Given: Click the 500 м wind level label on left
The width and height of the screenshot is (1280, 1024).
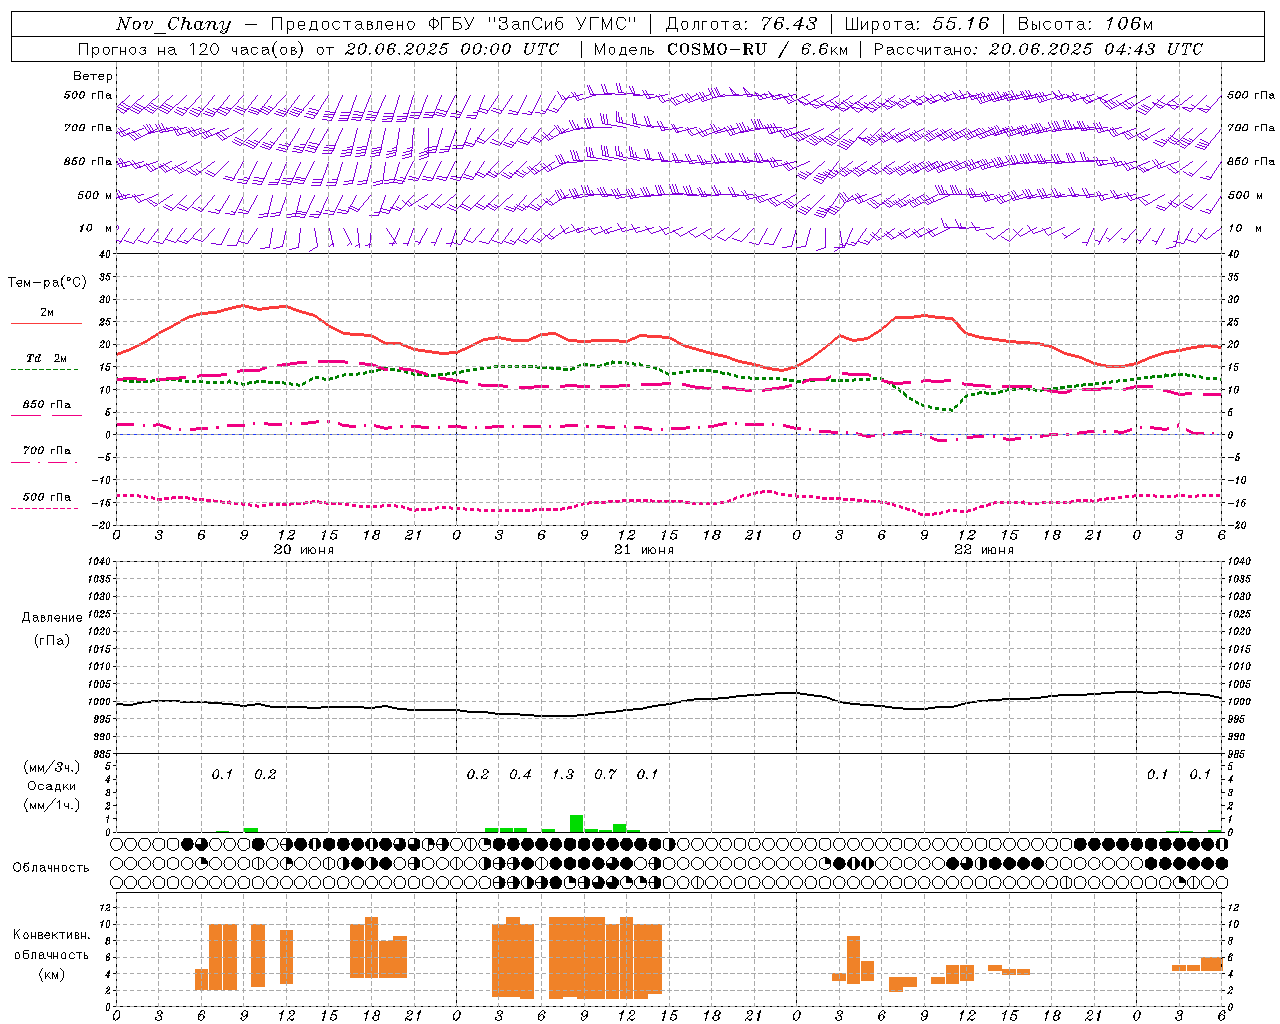Looking at the screenshot, I should [x=95, y=195].
